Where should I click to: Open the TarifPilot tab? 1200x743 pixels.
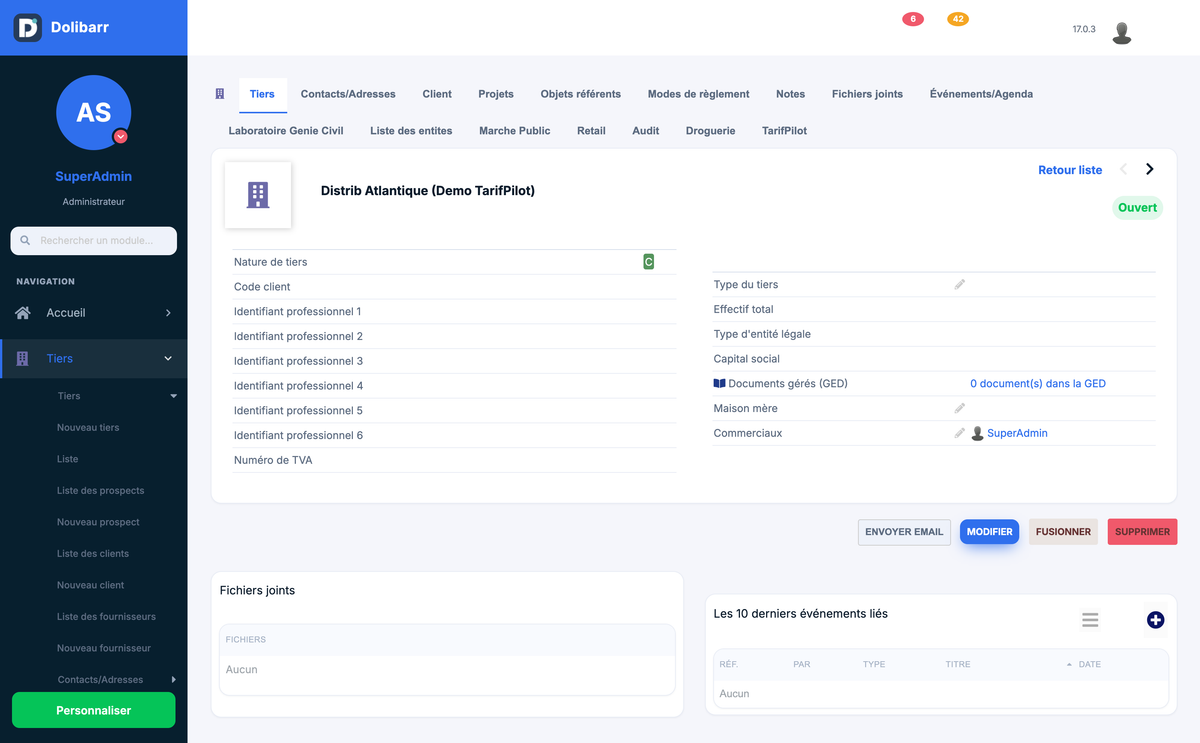click(x=784, y=131)
